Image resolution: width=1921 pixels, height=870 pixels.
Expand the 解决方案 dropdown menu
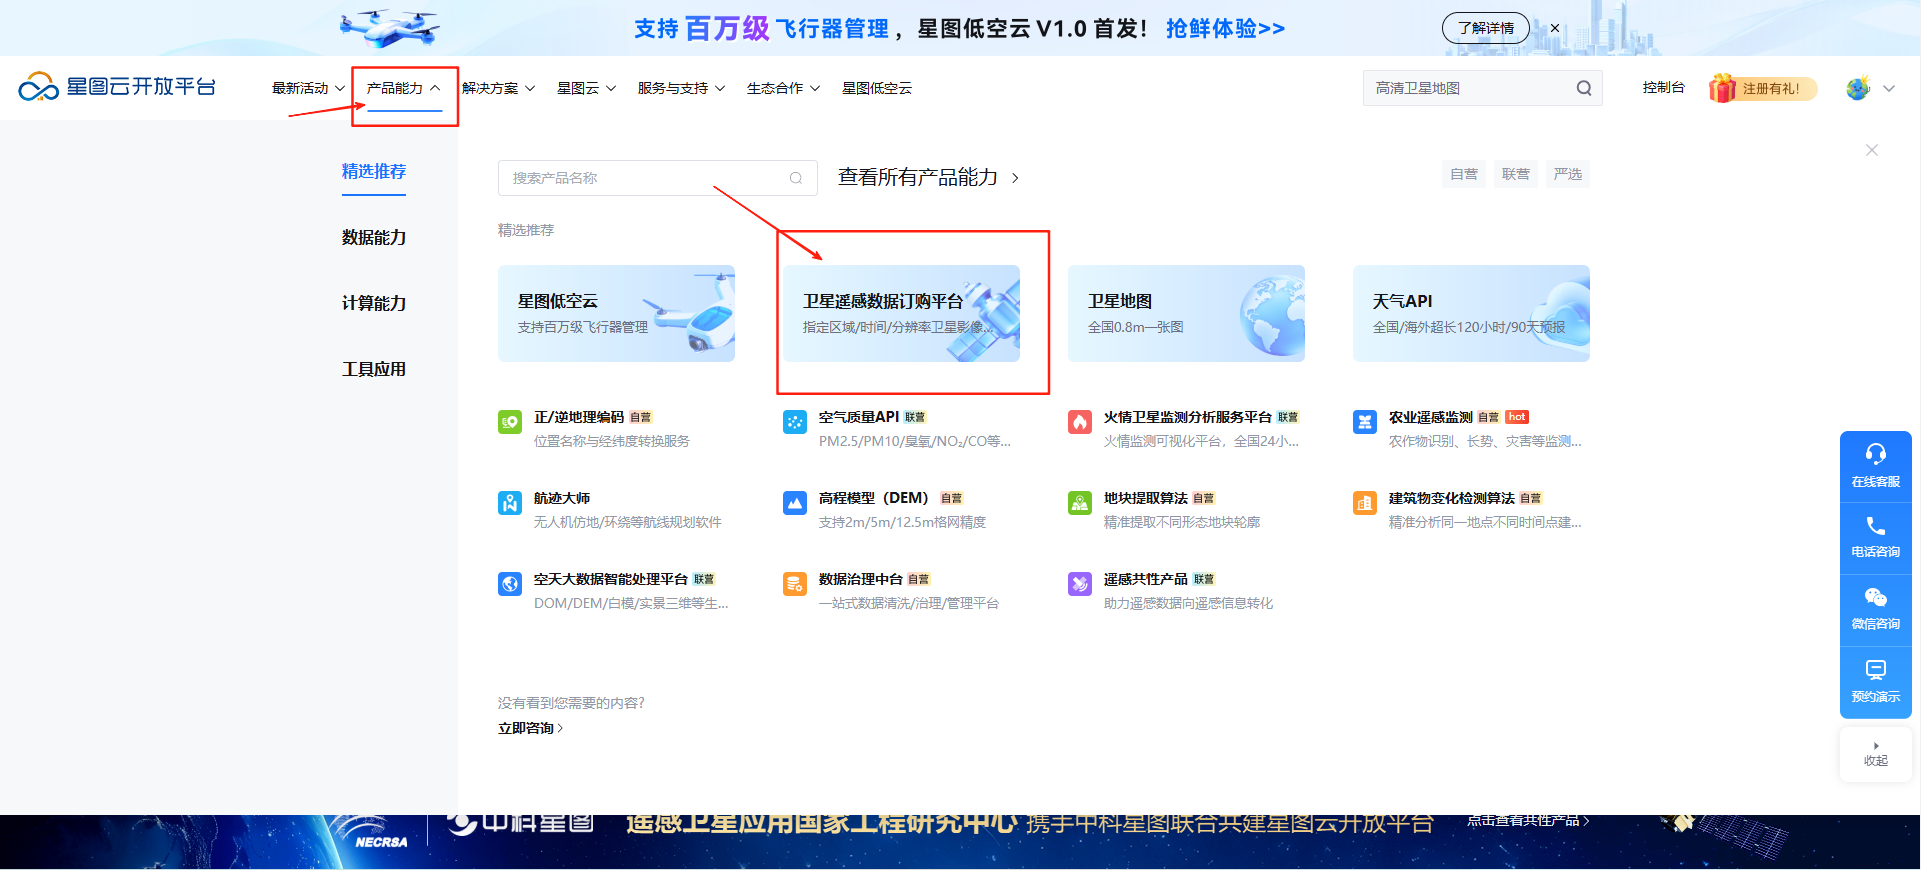pyautogui.click(x=498, y=88)
